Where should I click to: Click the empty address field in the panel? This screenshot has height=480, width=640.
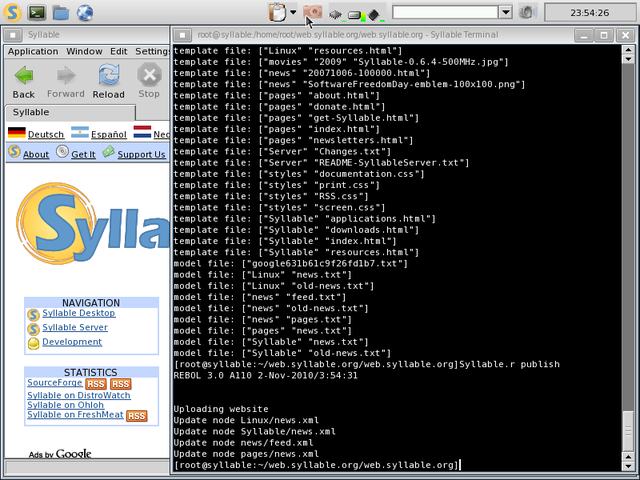pos(445,12)
